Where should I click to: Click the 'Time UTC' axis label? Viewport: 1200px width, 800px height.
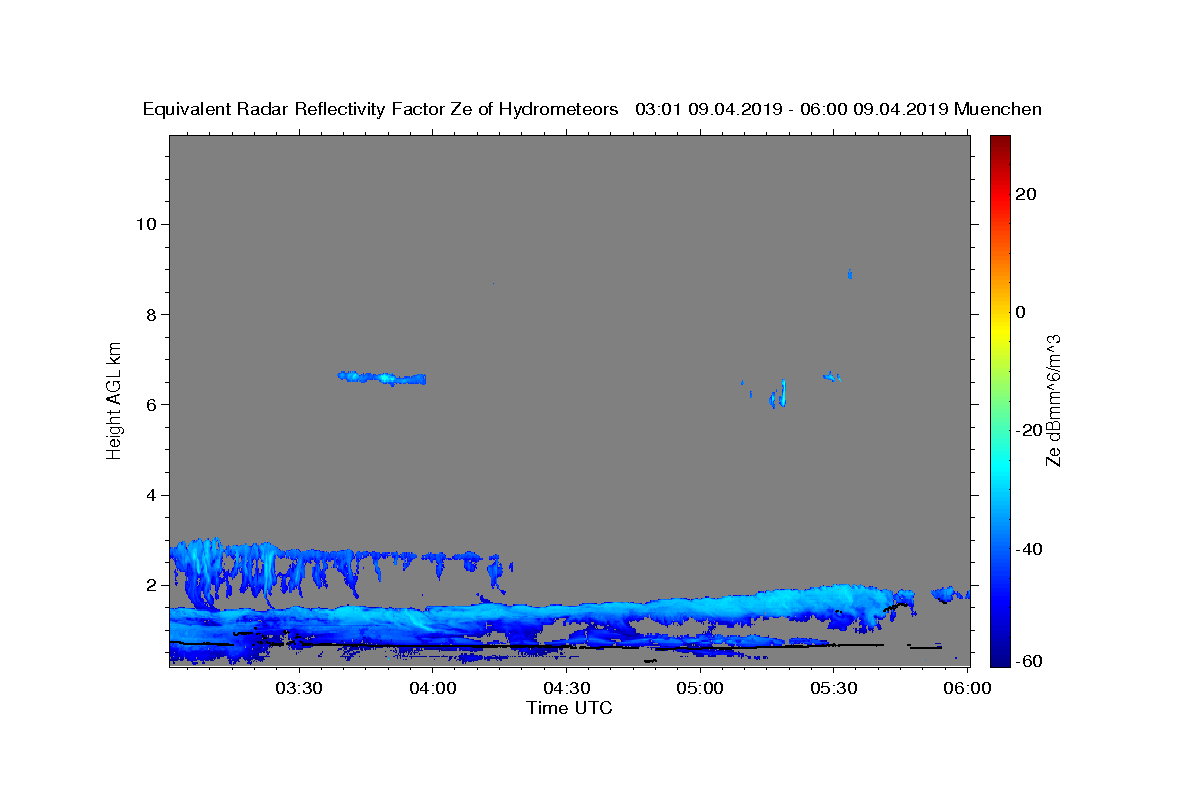pos(569,708)
